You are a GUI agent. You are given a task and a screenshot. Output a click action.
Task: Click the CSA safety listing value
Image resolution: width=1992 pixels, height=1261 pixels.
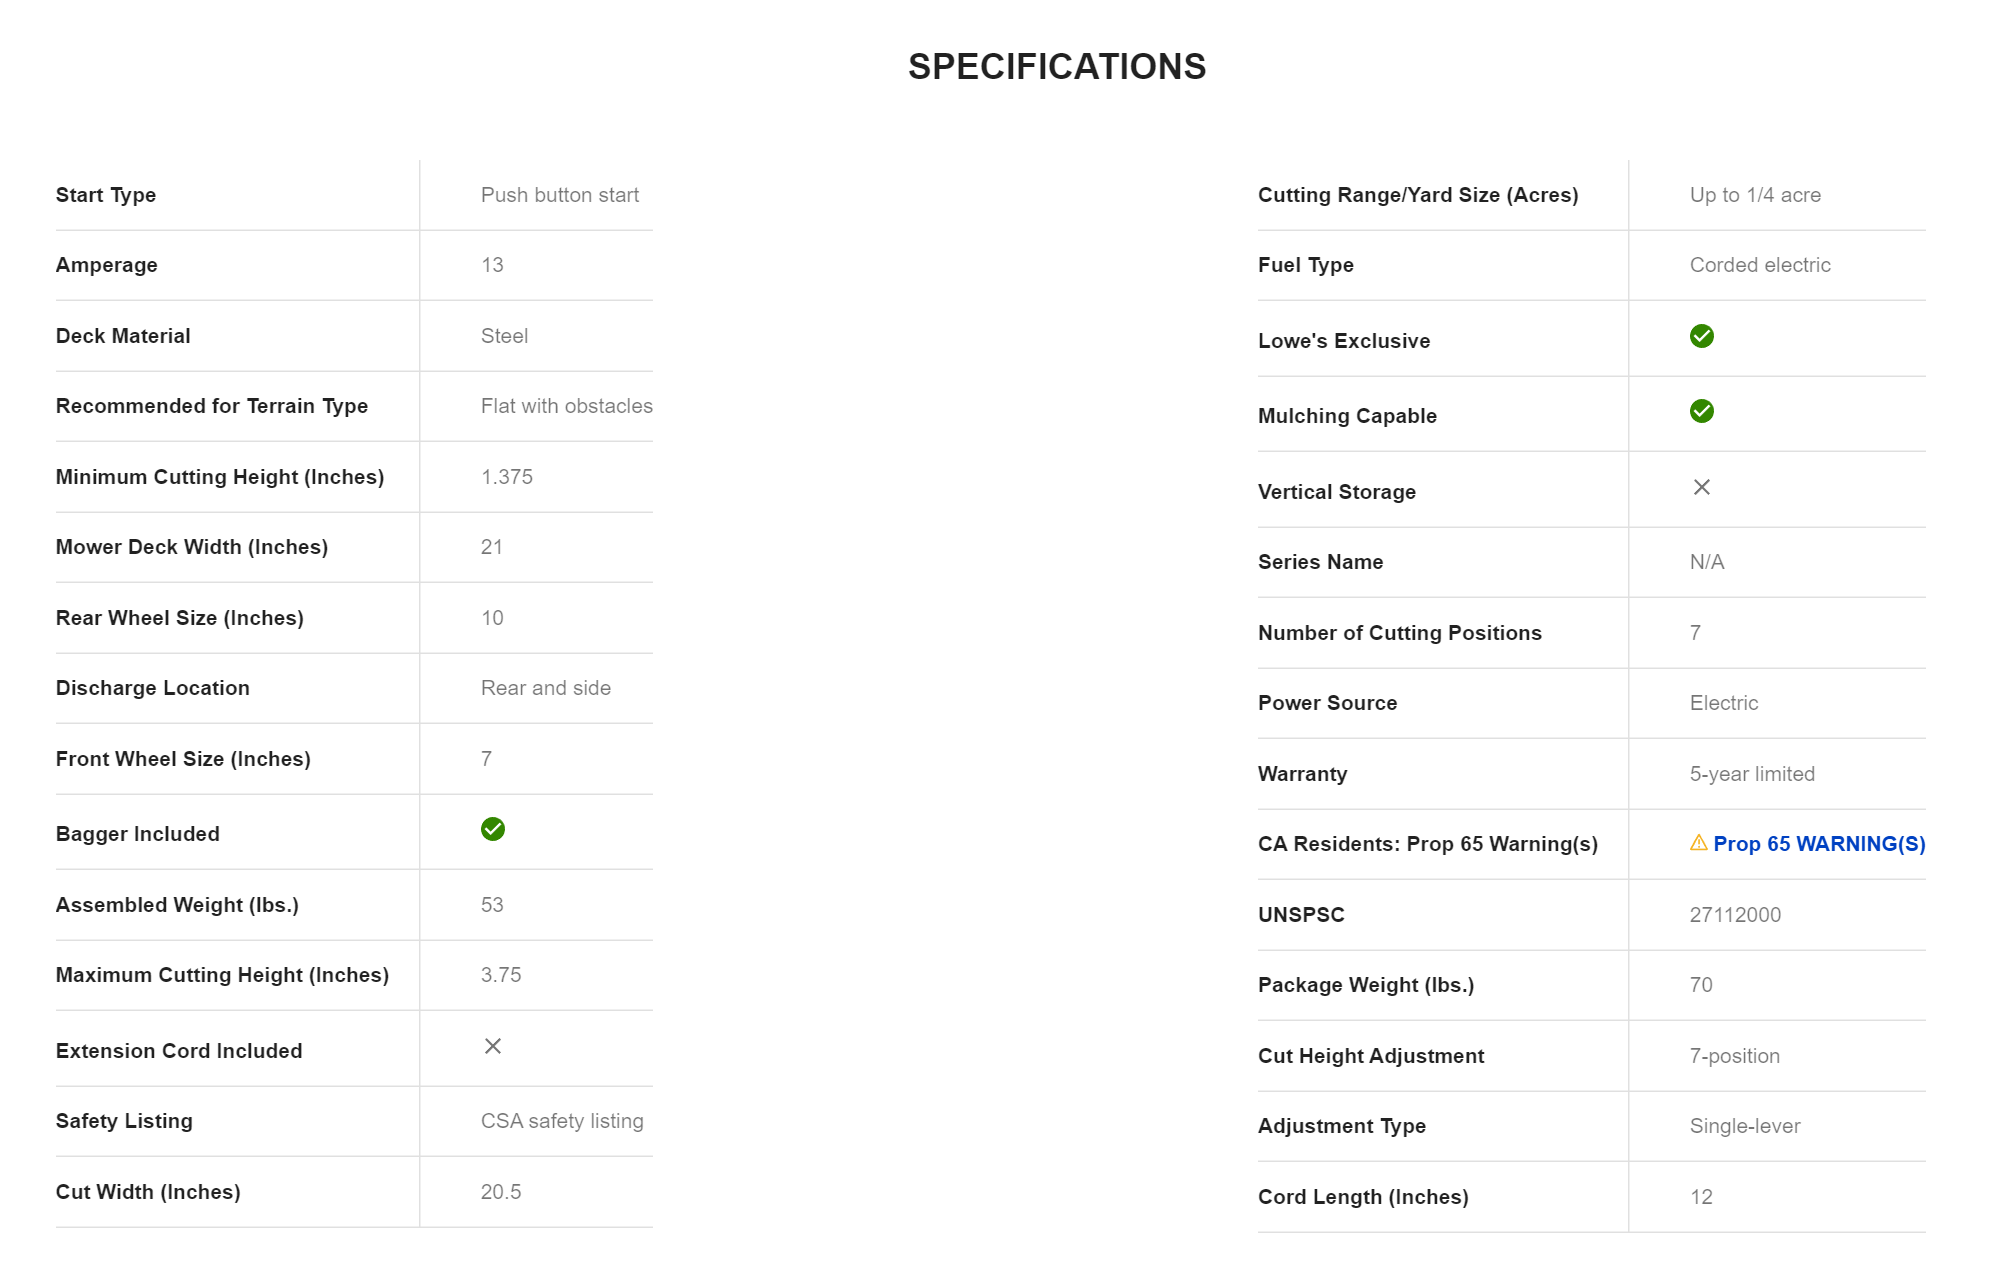point(561,1121)
